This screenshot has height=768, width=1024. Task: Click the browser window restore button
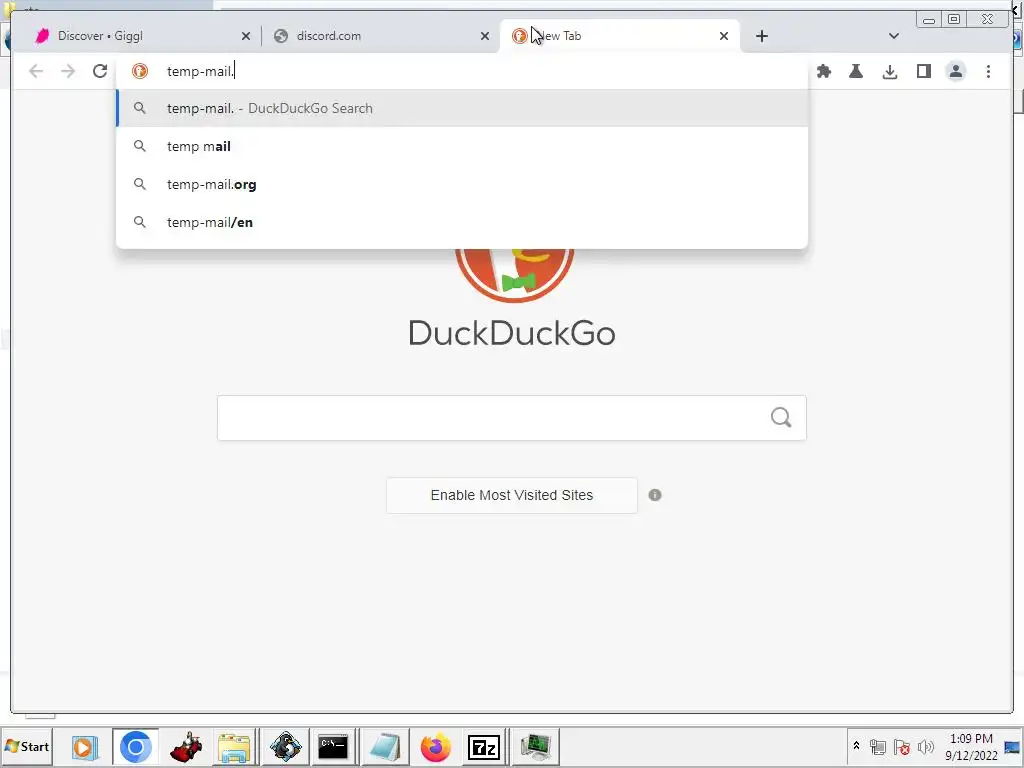954,19
